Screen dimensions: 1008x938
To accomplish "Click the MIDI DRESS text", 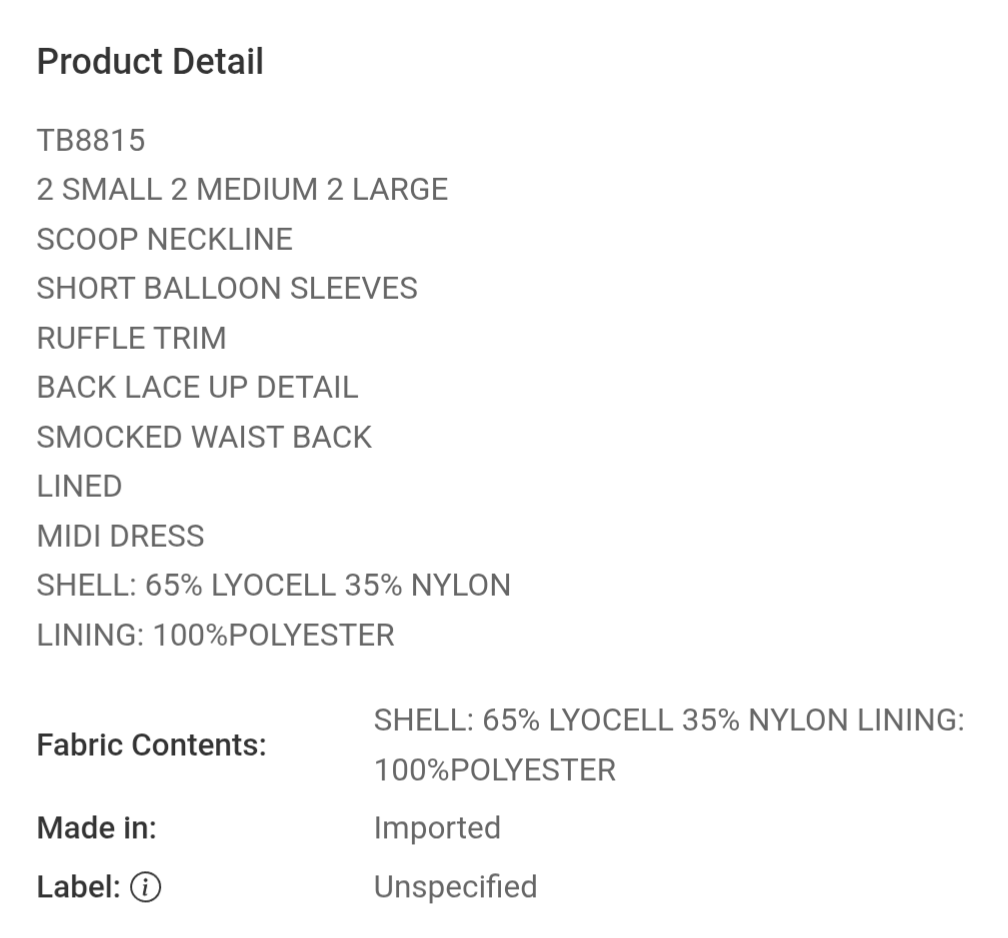I will (x=120, y=536).
